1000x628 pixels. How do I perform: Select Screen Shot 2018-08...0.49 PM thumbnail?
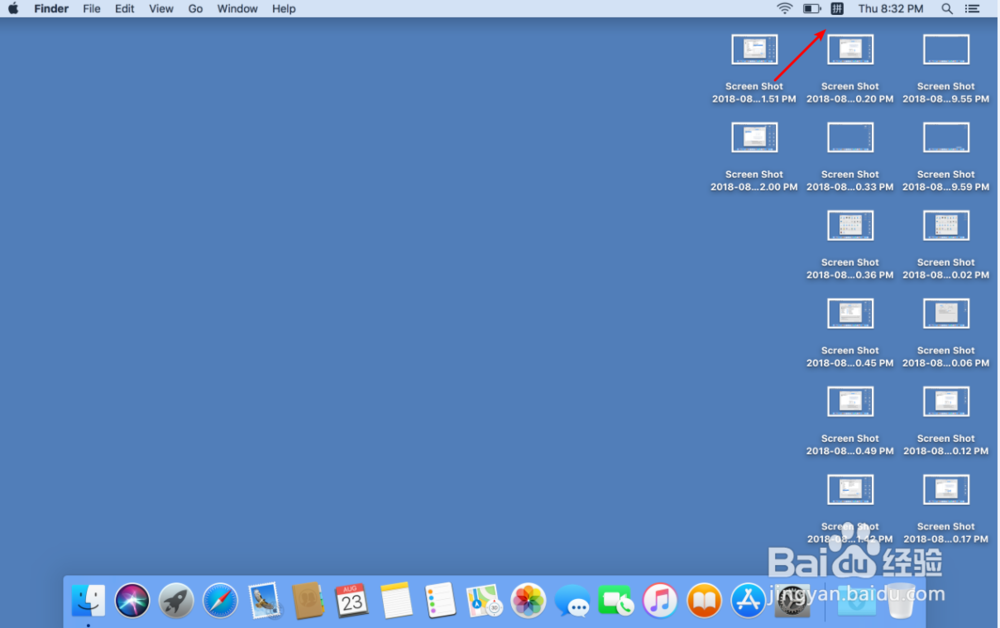[x=850, y=402]
